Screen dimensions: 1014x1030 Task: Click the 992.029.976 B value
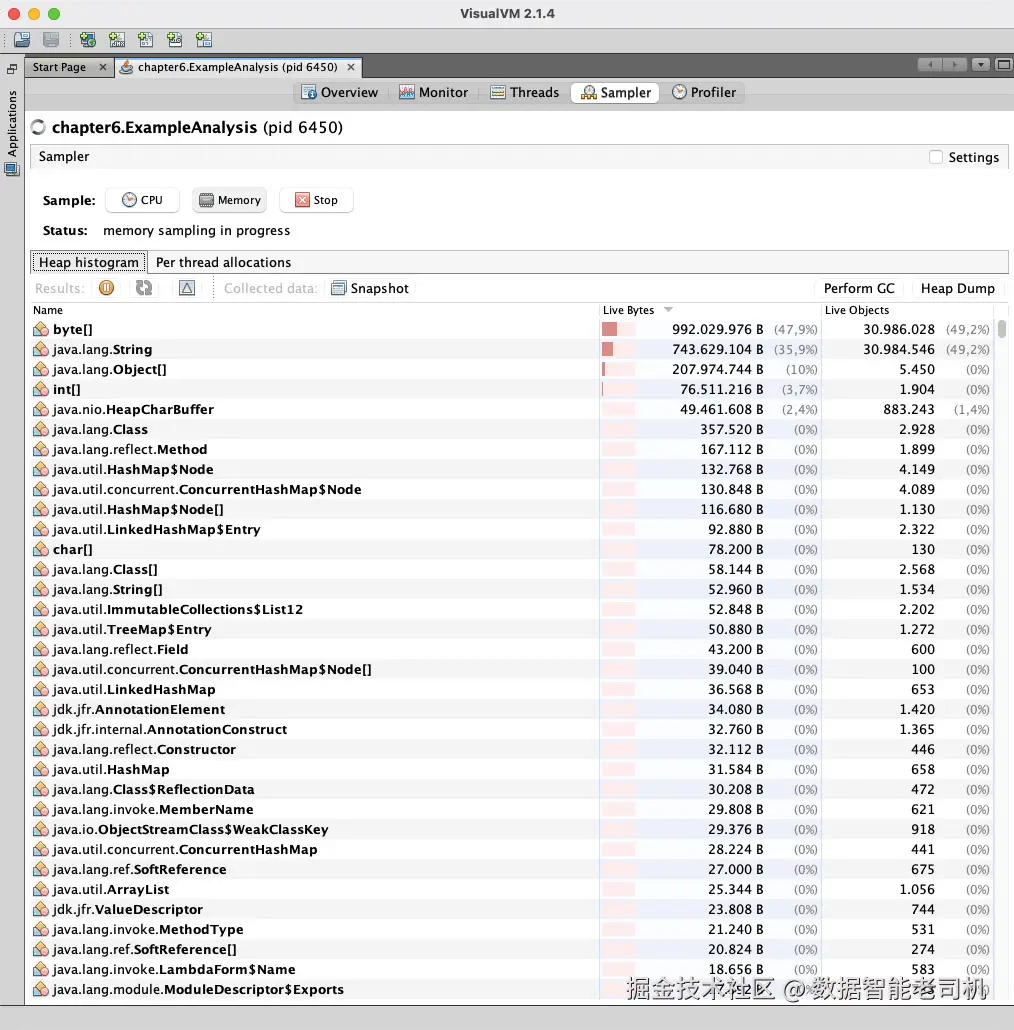point(718,329)
